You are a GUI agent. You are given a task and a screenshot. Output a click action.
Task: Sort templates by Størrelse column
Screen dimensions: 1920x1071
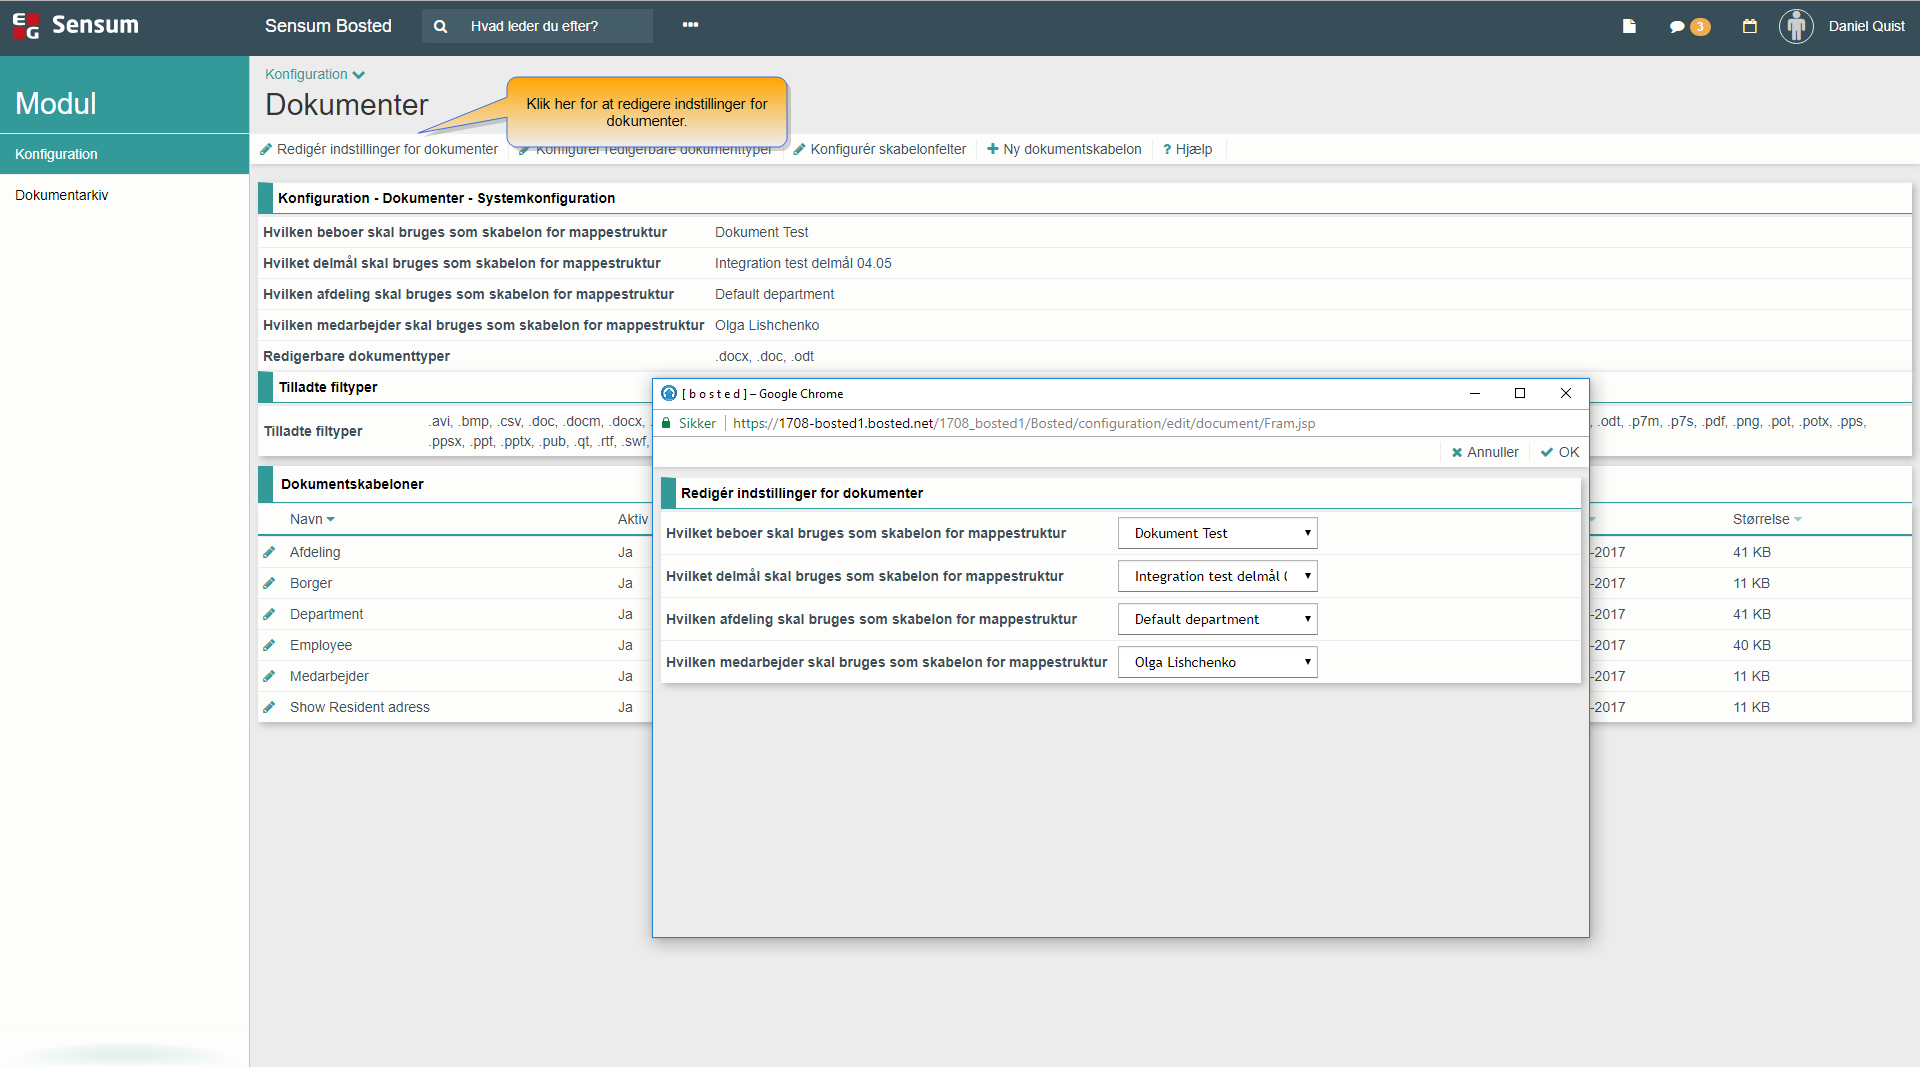(x=1767, y=519)
